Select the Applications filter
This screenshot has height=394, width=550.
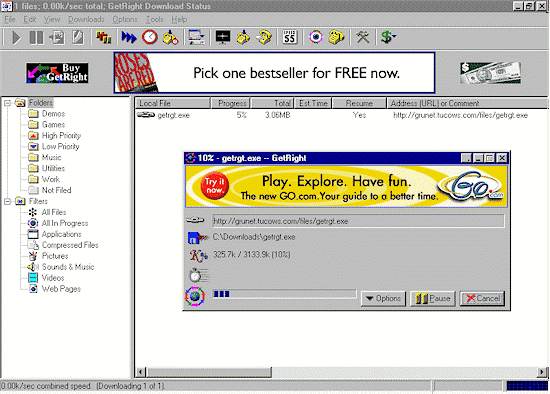61,234
